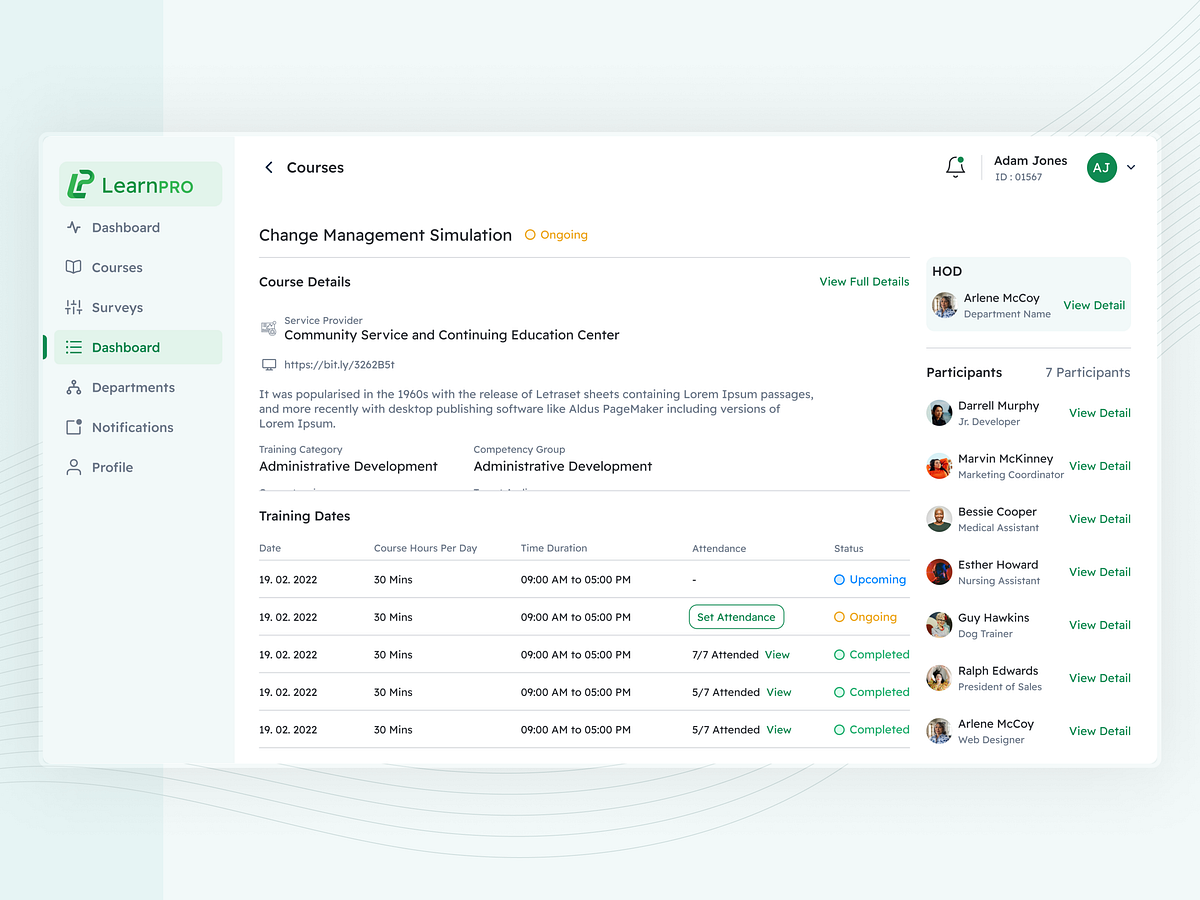
Task: Switch to the Dashboard sidebar entry
Action: pos(124,347)
